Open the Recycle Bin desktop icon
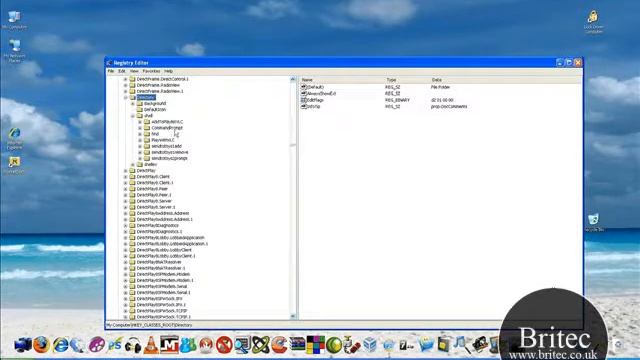This screenshot has height=360, width=640. (x=594, y=223)
